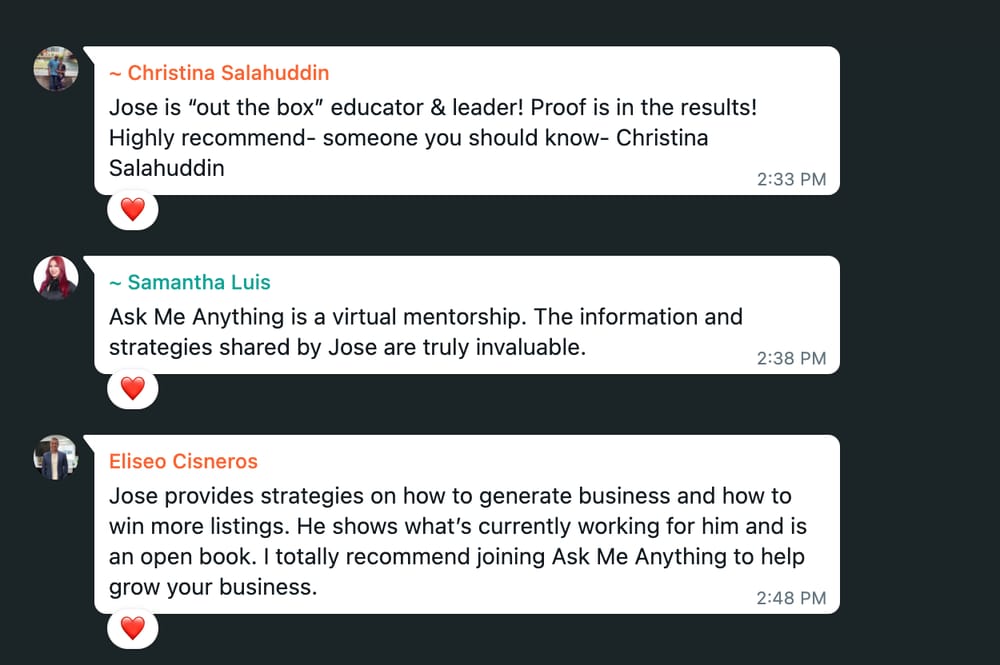
Task: Click the line strategies shared by Jose are truly invaluable
Action: 347,347
